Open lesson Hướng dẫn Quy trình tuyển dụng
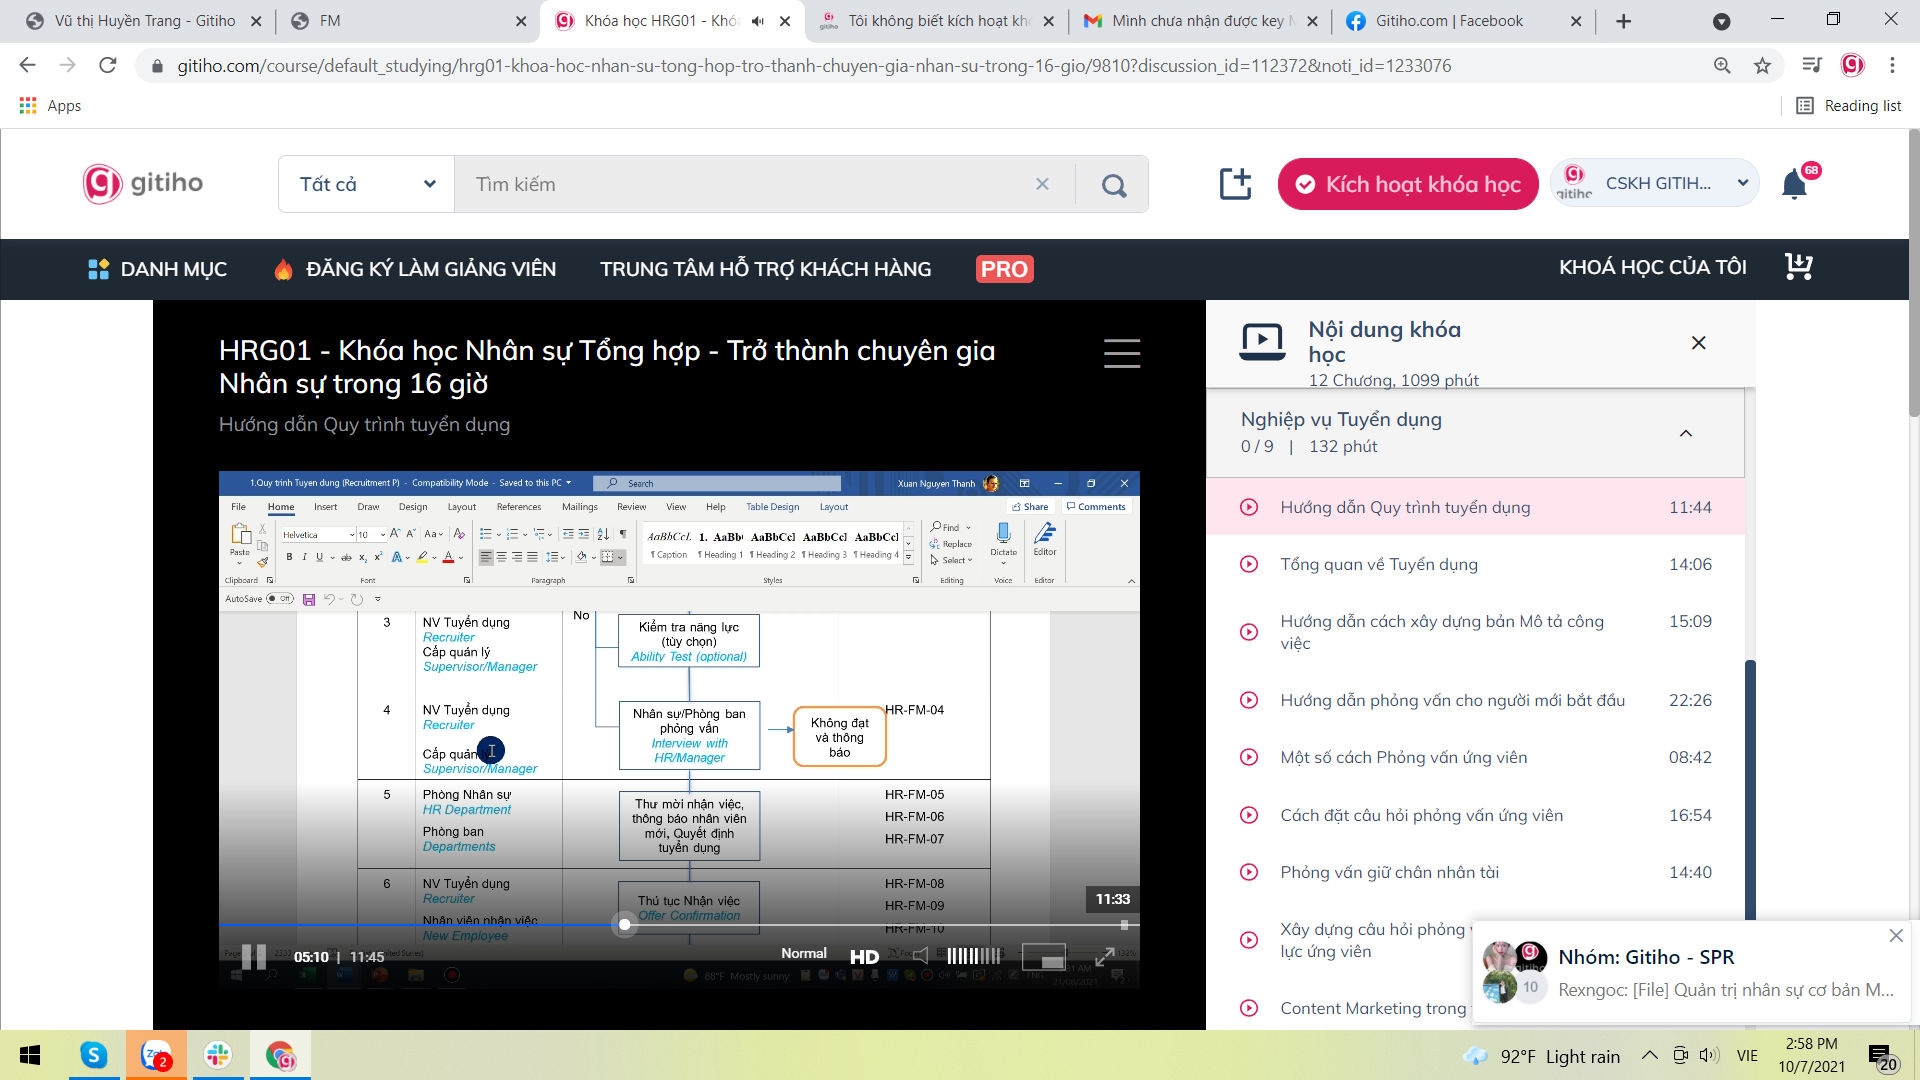Image resolution: width=1920 pixels, height=1080 pixels. tap(1476, 507)
